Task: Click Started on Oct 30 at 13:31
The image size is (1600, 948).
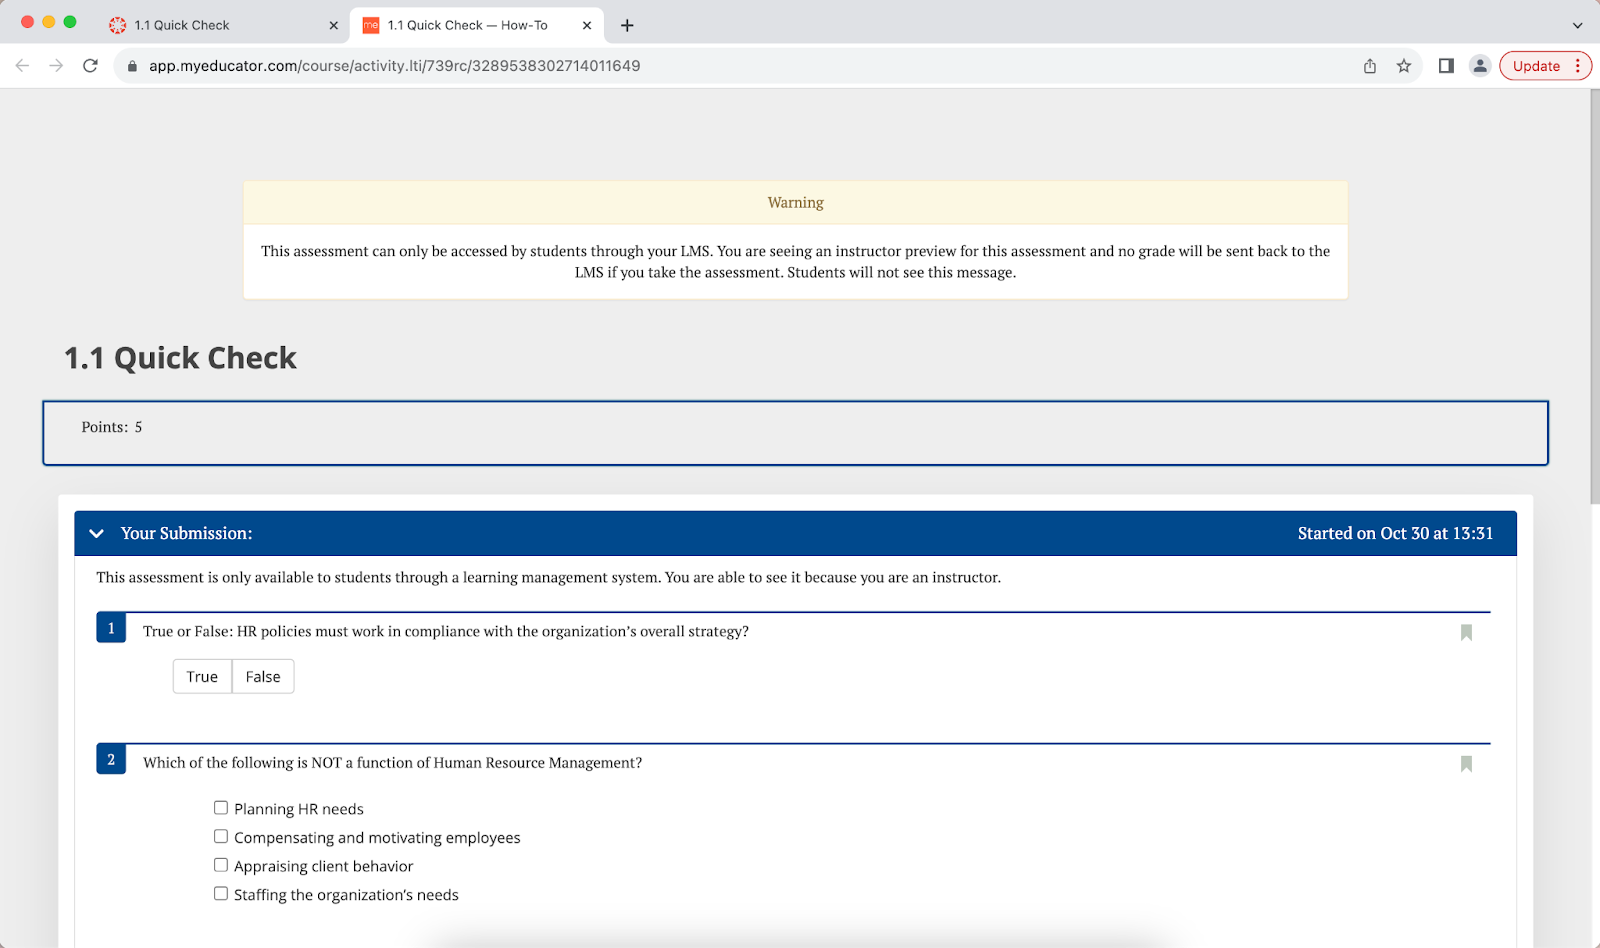Action: (x=1395, y=534)
